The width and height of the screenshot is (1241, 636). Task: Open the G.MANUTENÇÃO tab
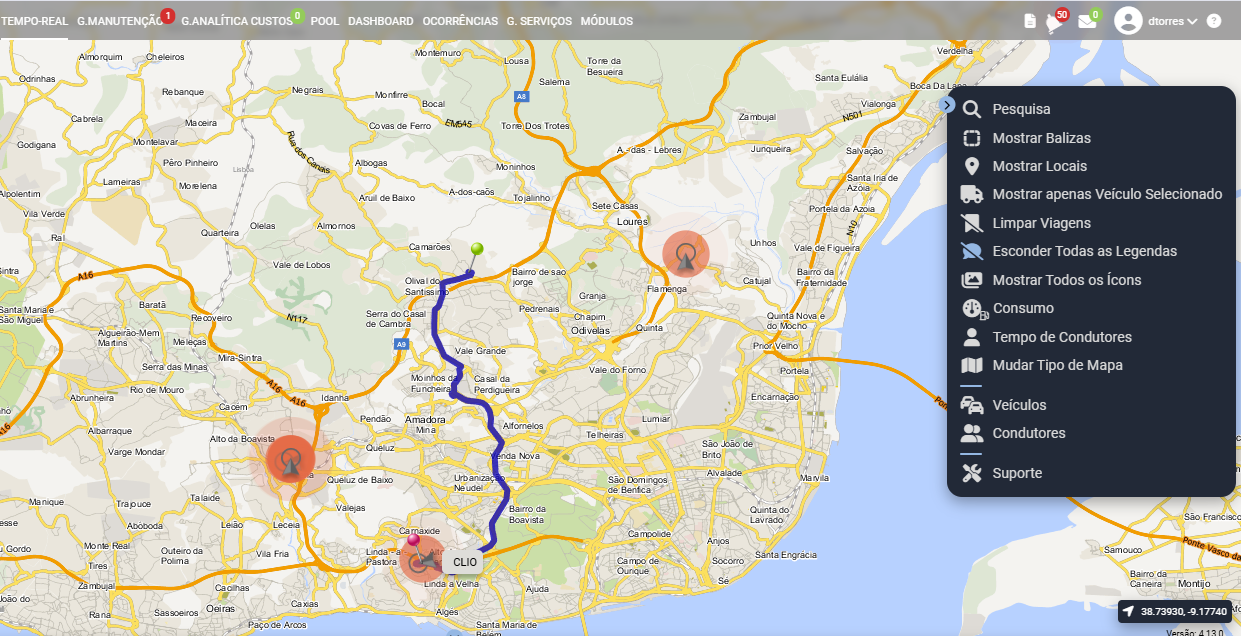(120, 21)
